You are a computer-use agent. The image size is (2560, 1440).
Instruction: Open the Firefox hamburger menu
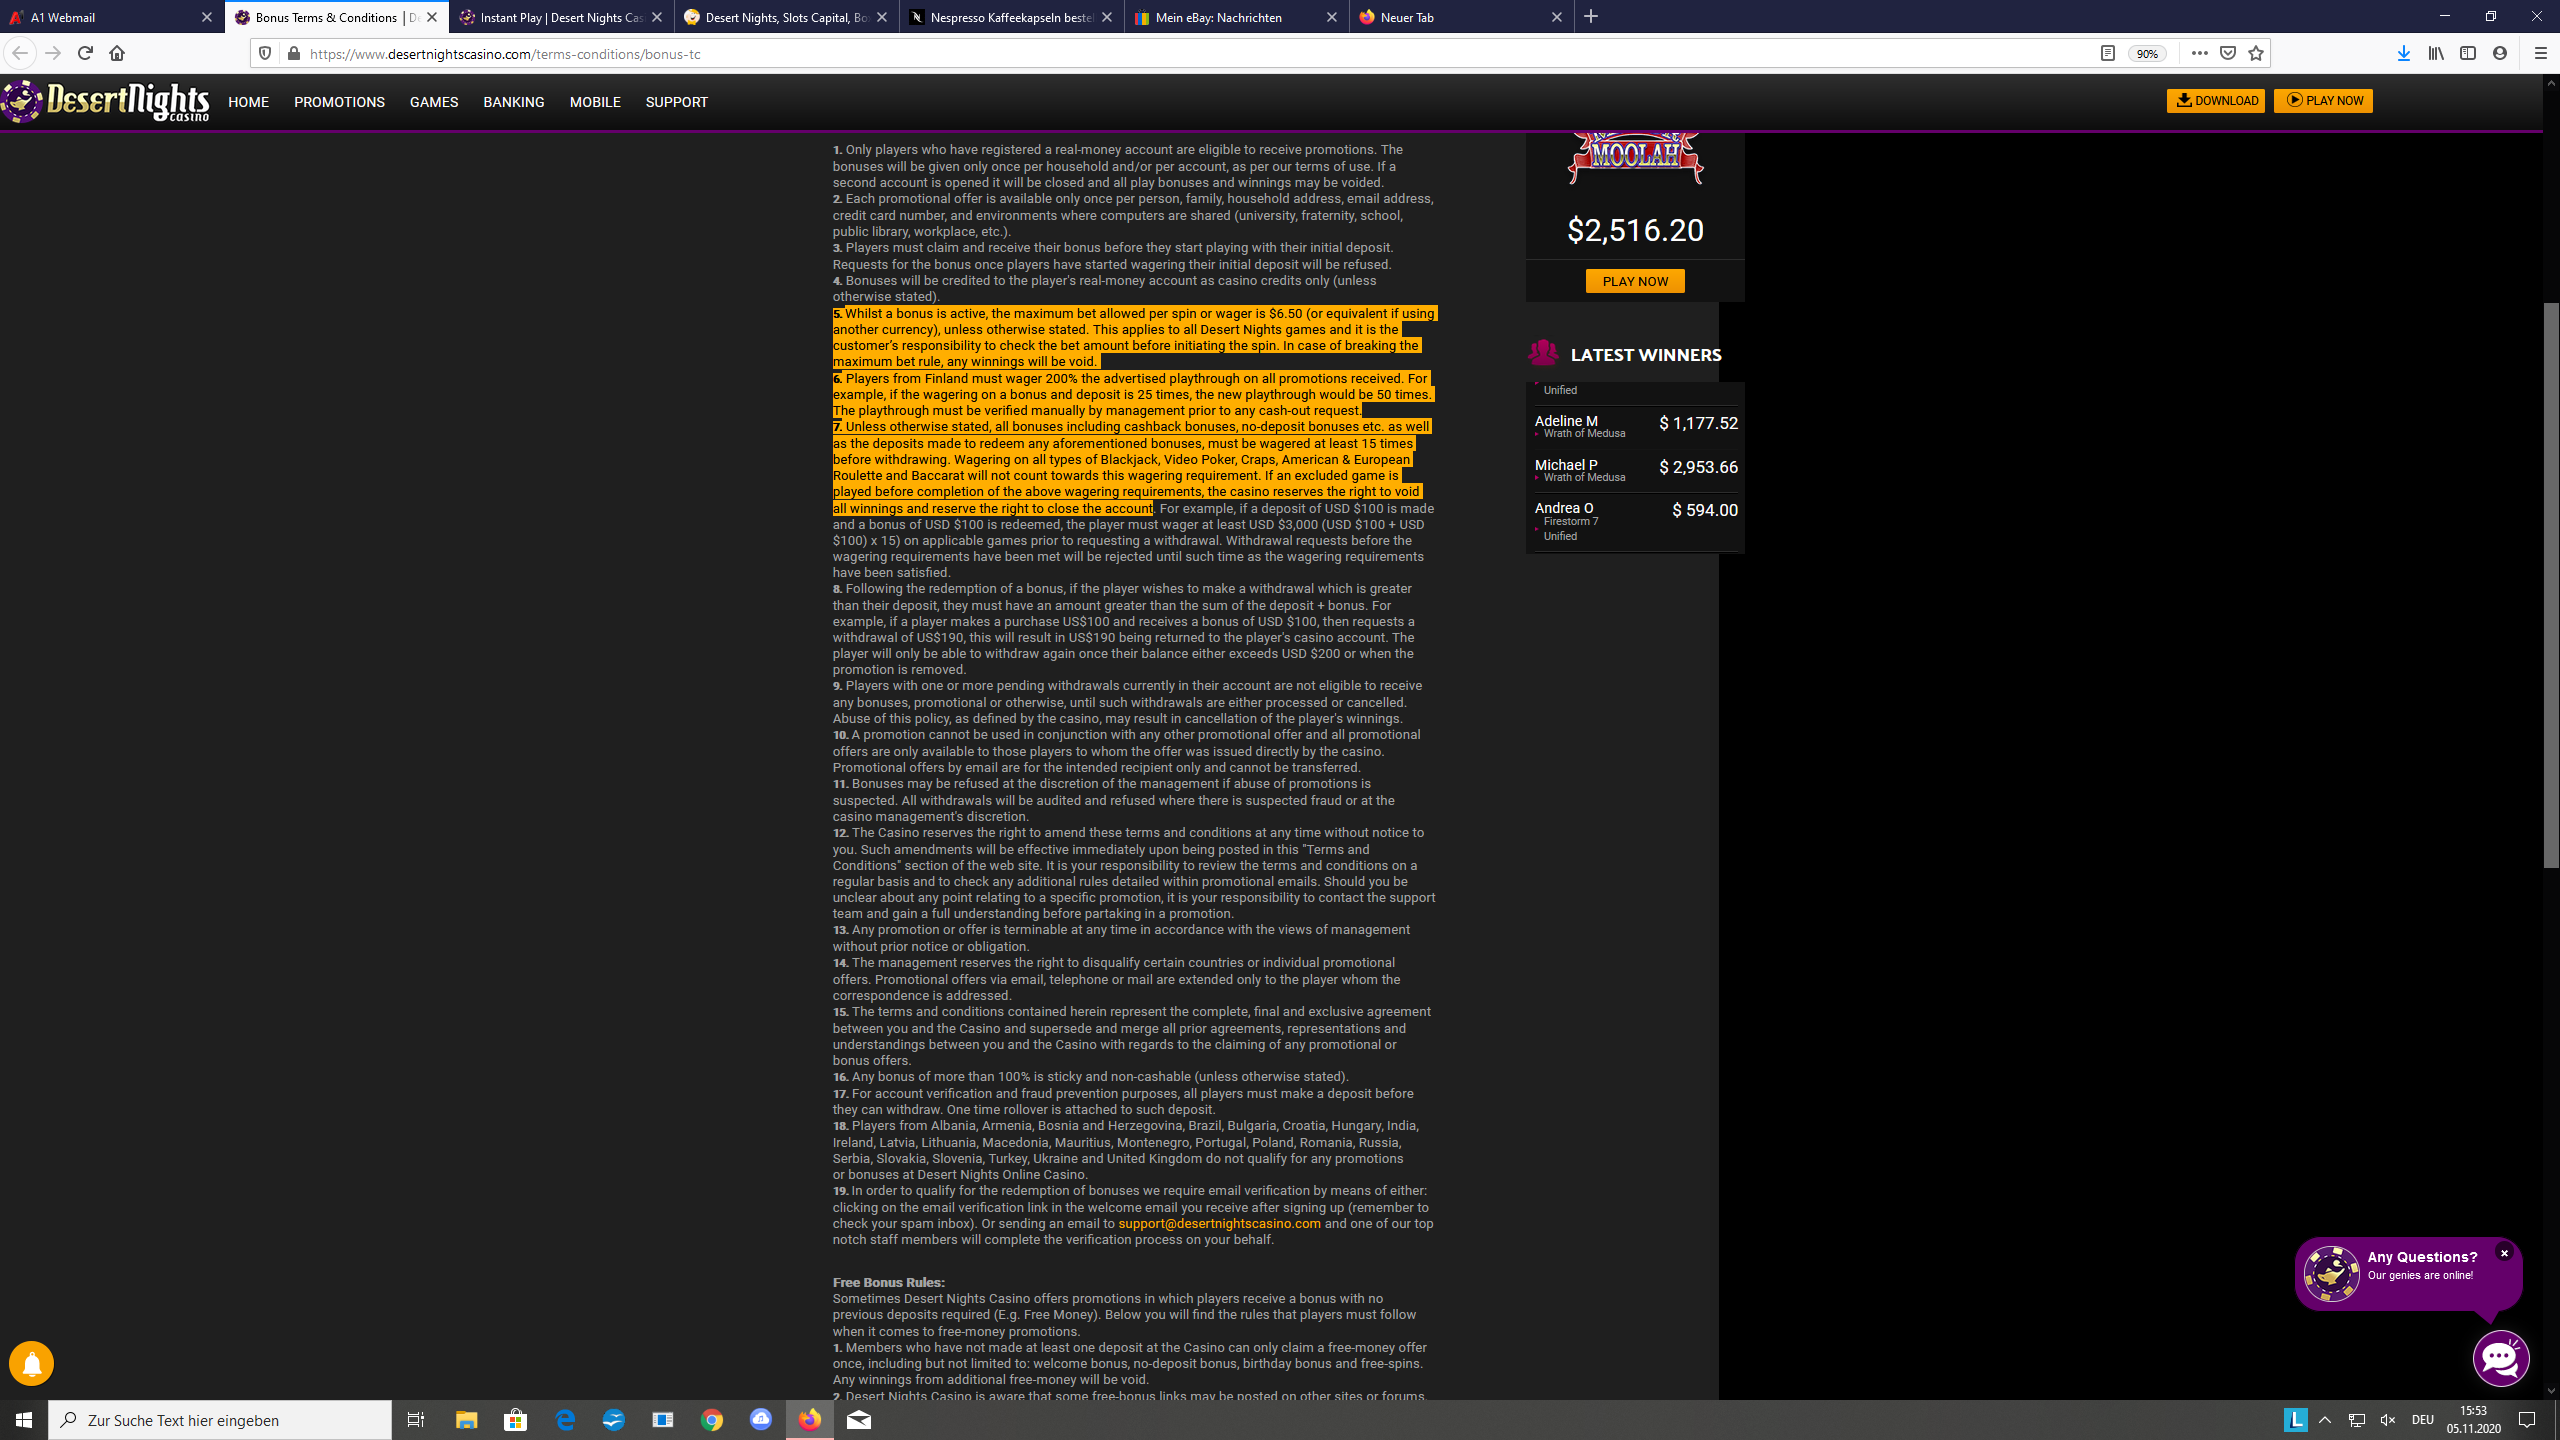(x=2540, y=53)
